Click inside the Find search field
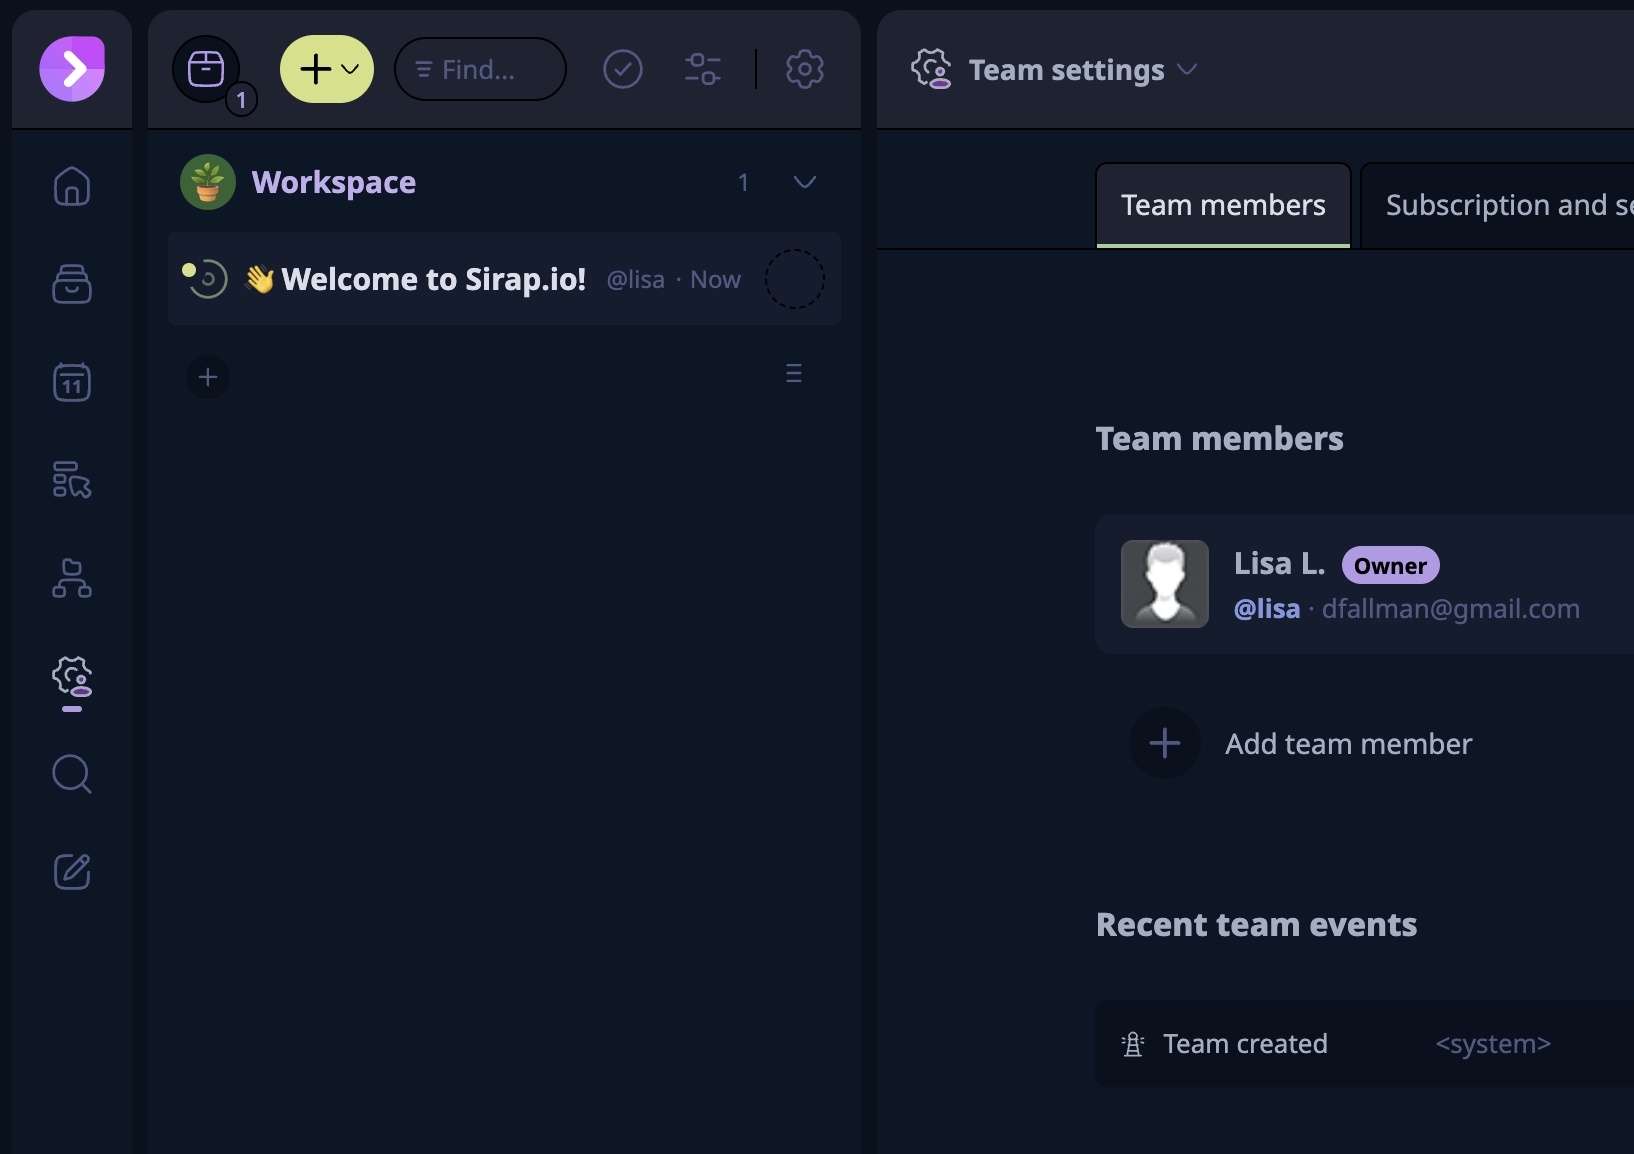Screen dimensions: 1634x1154 [480, 69]
